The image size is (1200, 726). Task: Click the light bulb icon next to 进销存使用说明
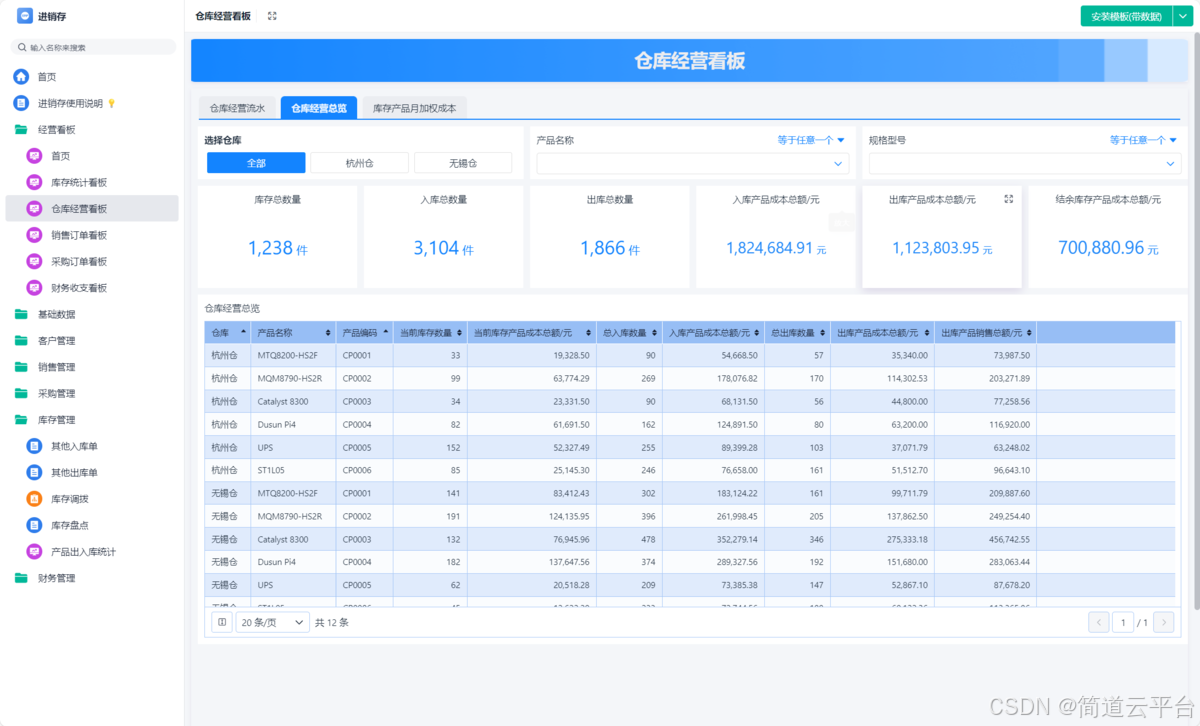pos(112,103)
